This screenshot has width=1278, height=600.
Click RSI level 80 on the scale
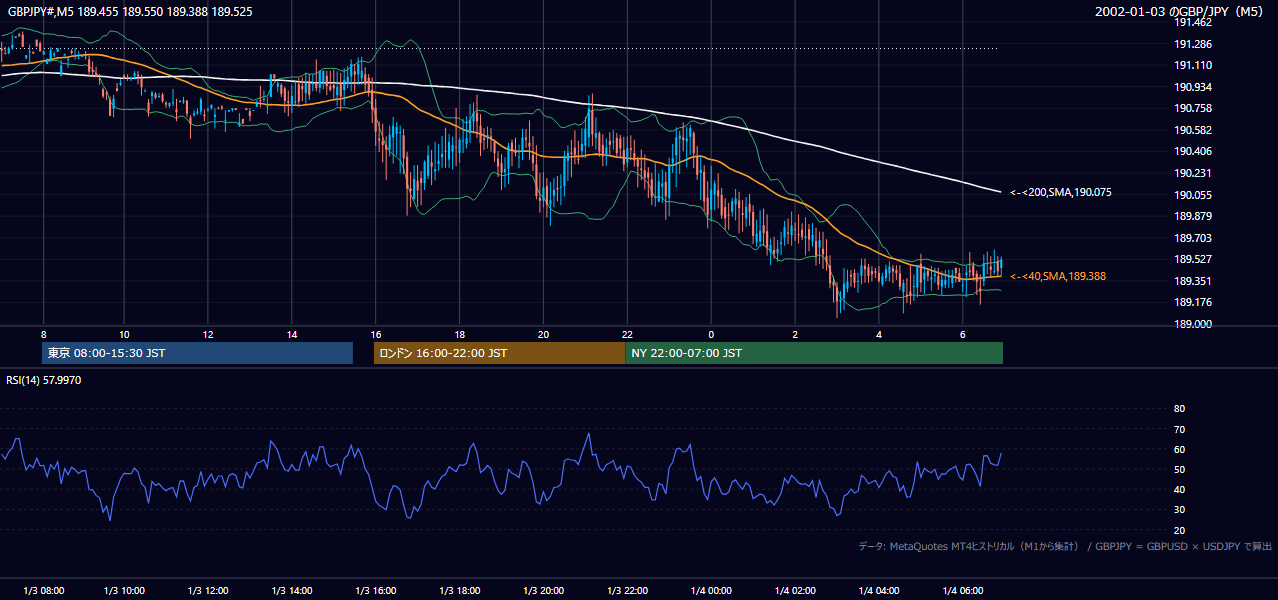pos(1180,409)
